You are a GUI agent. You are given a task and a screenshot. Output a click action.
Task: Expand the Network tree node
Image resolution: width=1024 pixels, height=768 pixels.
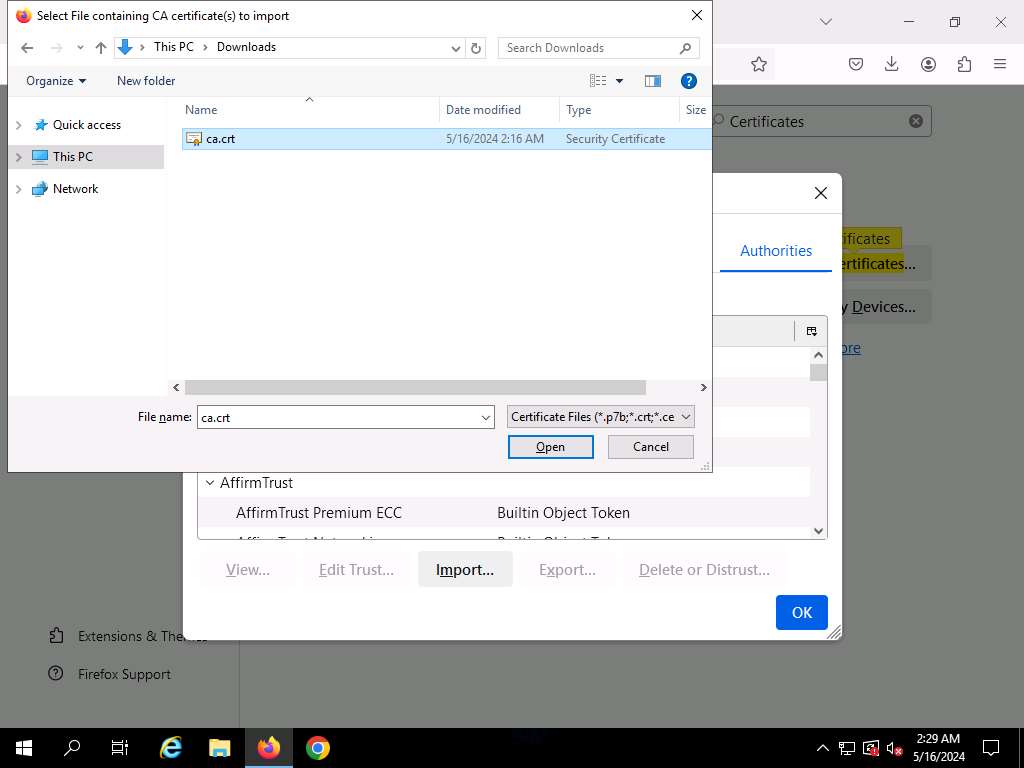pyautogui.click(x=19, y=189)
